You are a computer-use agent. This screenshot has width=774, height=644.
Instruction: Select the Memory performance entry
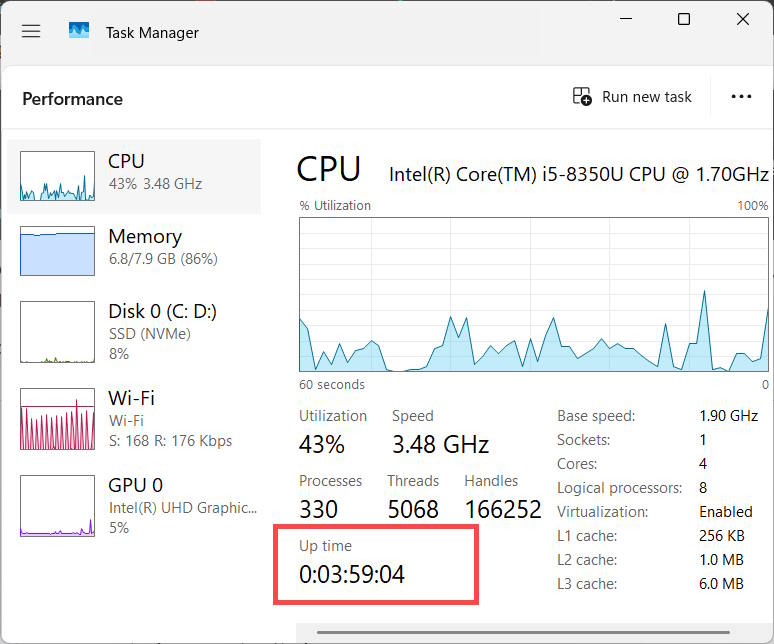click(134, 251)
